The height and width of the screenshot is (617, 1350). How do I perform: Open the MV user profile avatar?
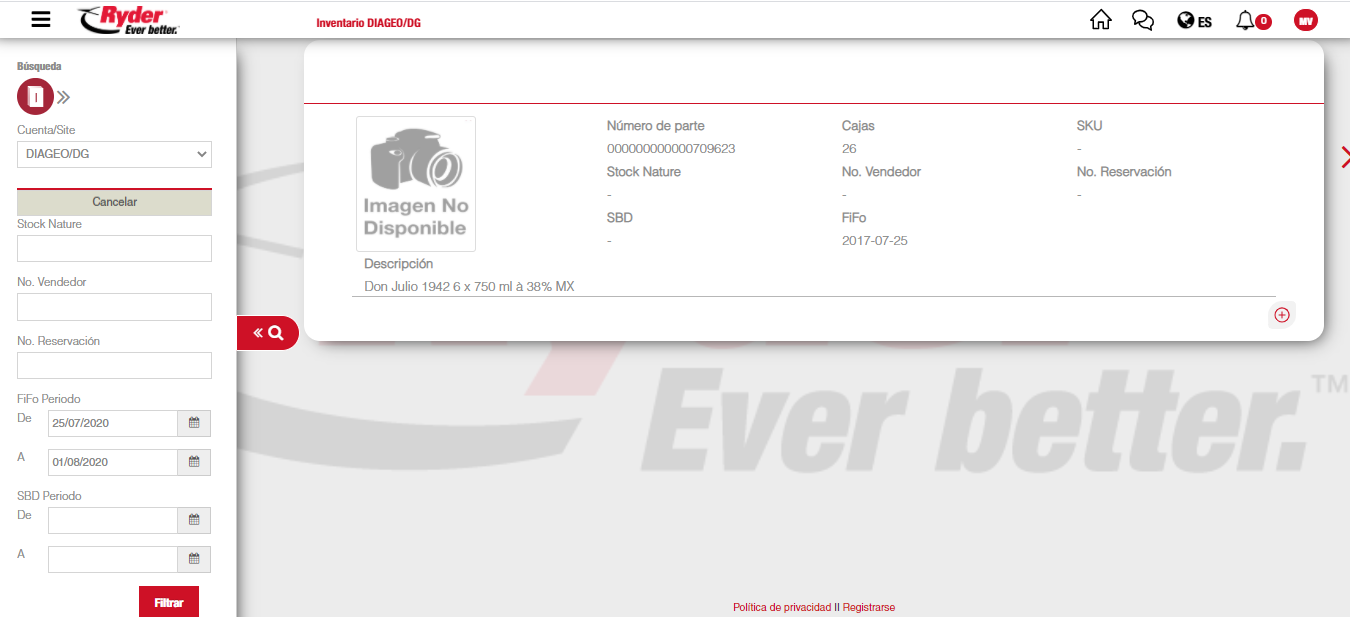pyautogui.click(x=1306, y=20)
